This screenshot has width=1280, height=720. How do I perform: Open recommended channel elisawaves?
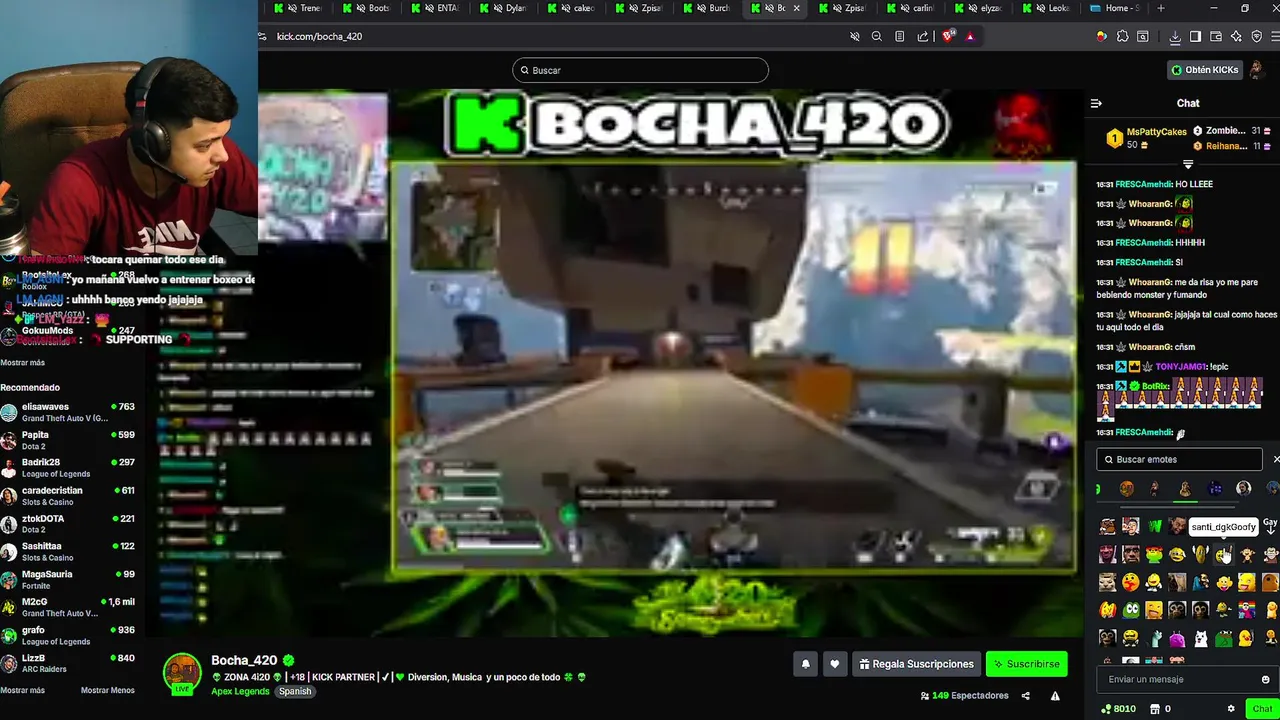pyautogui.click(x=68, y=412)
